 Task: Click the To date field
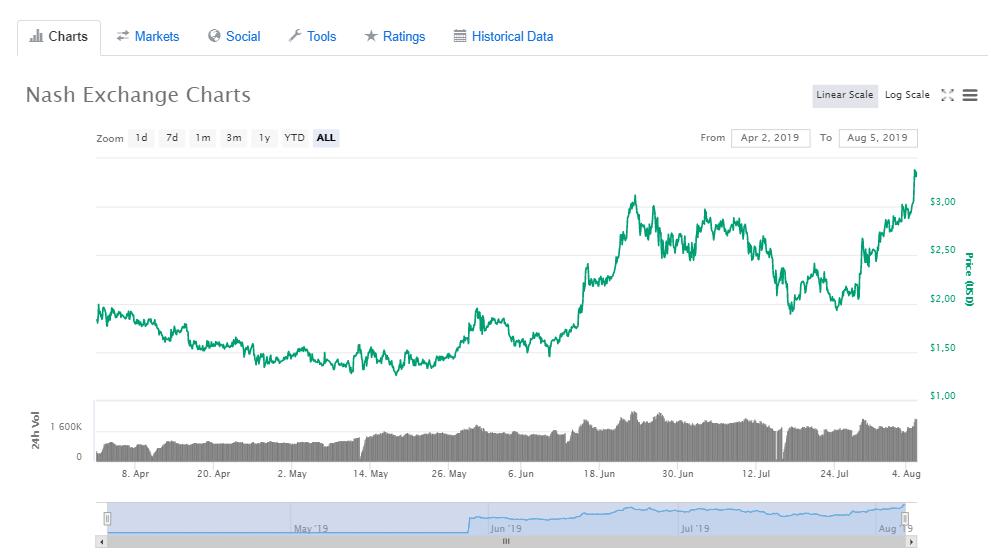tap(878, 138)
